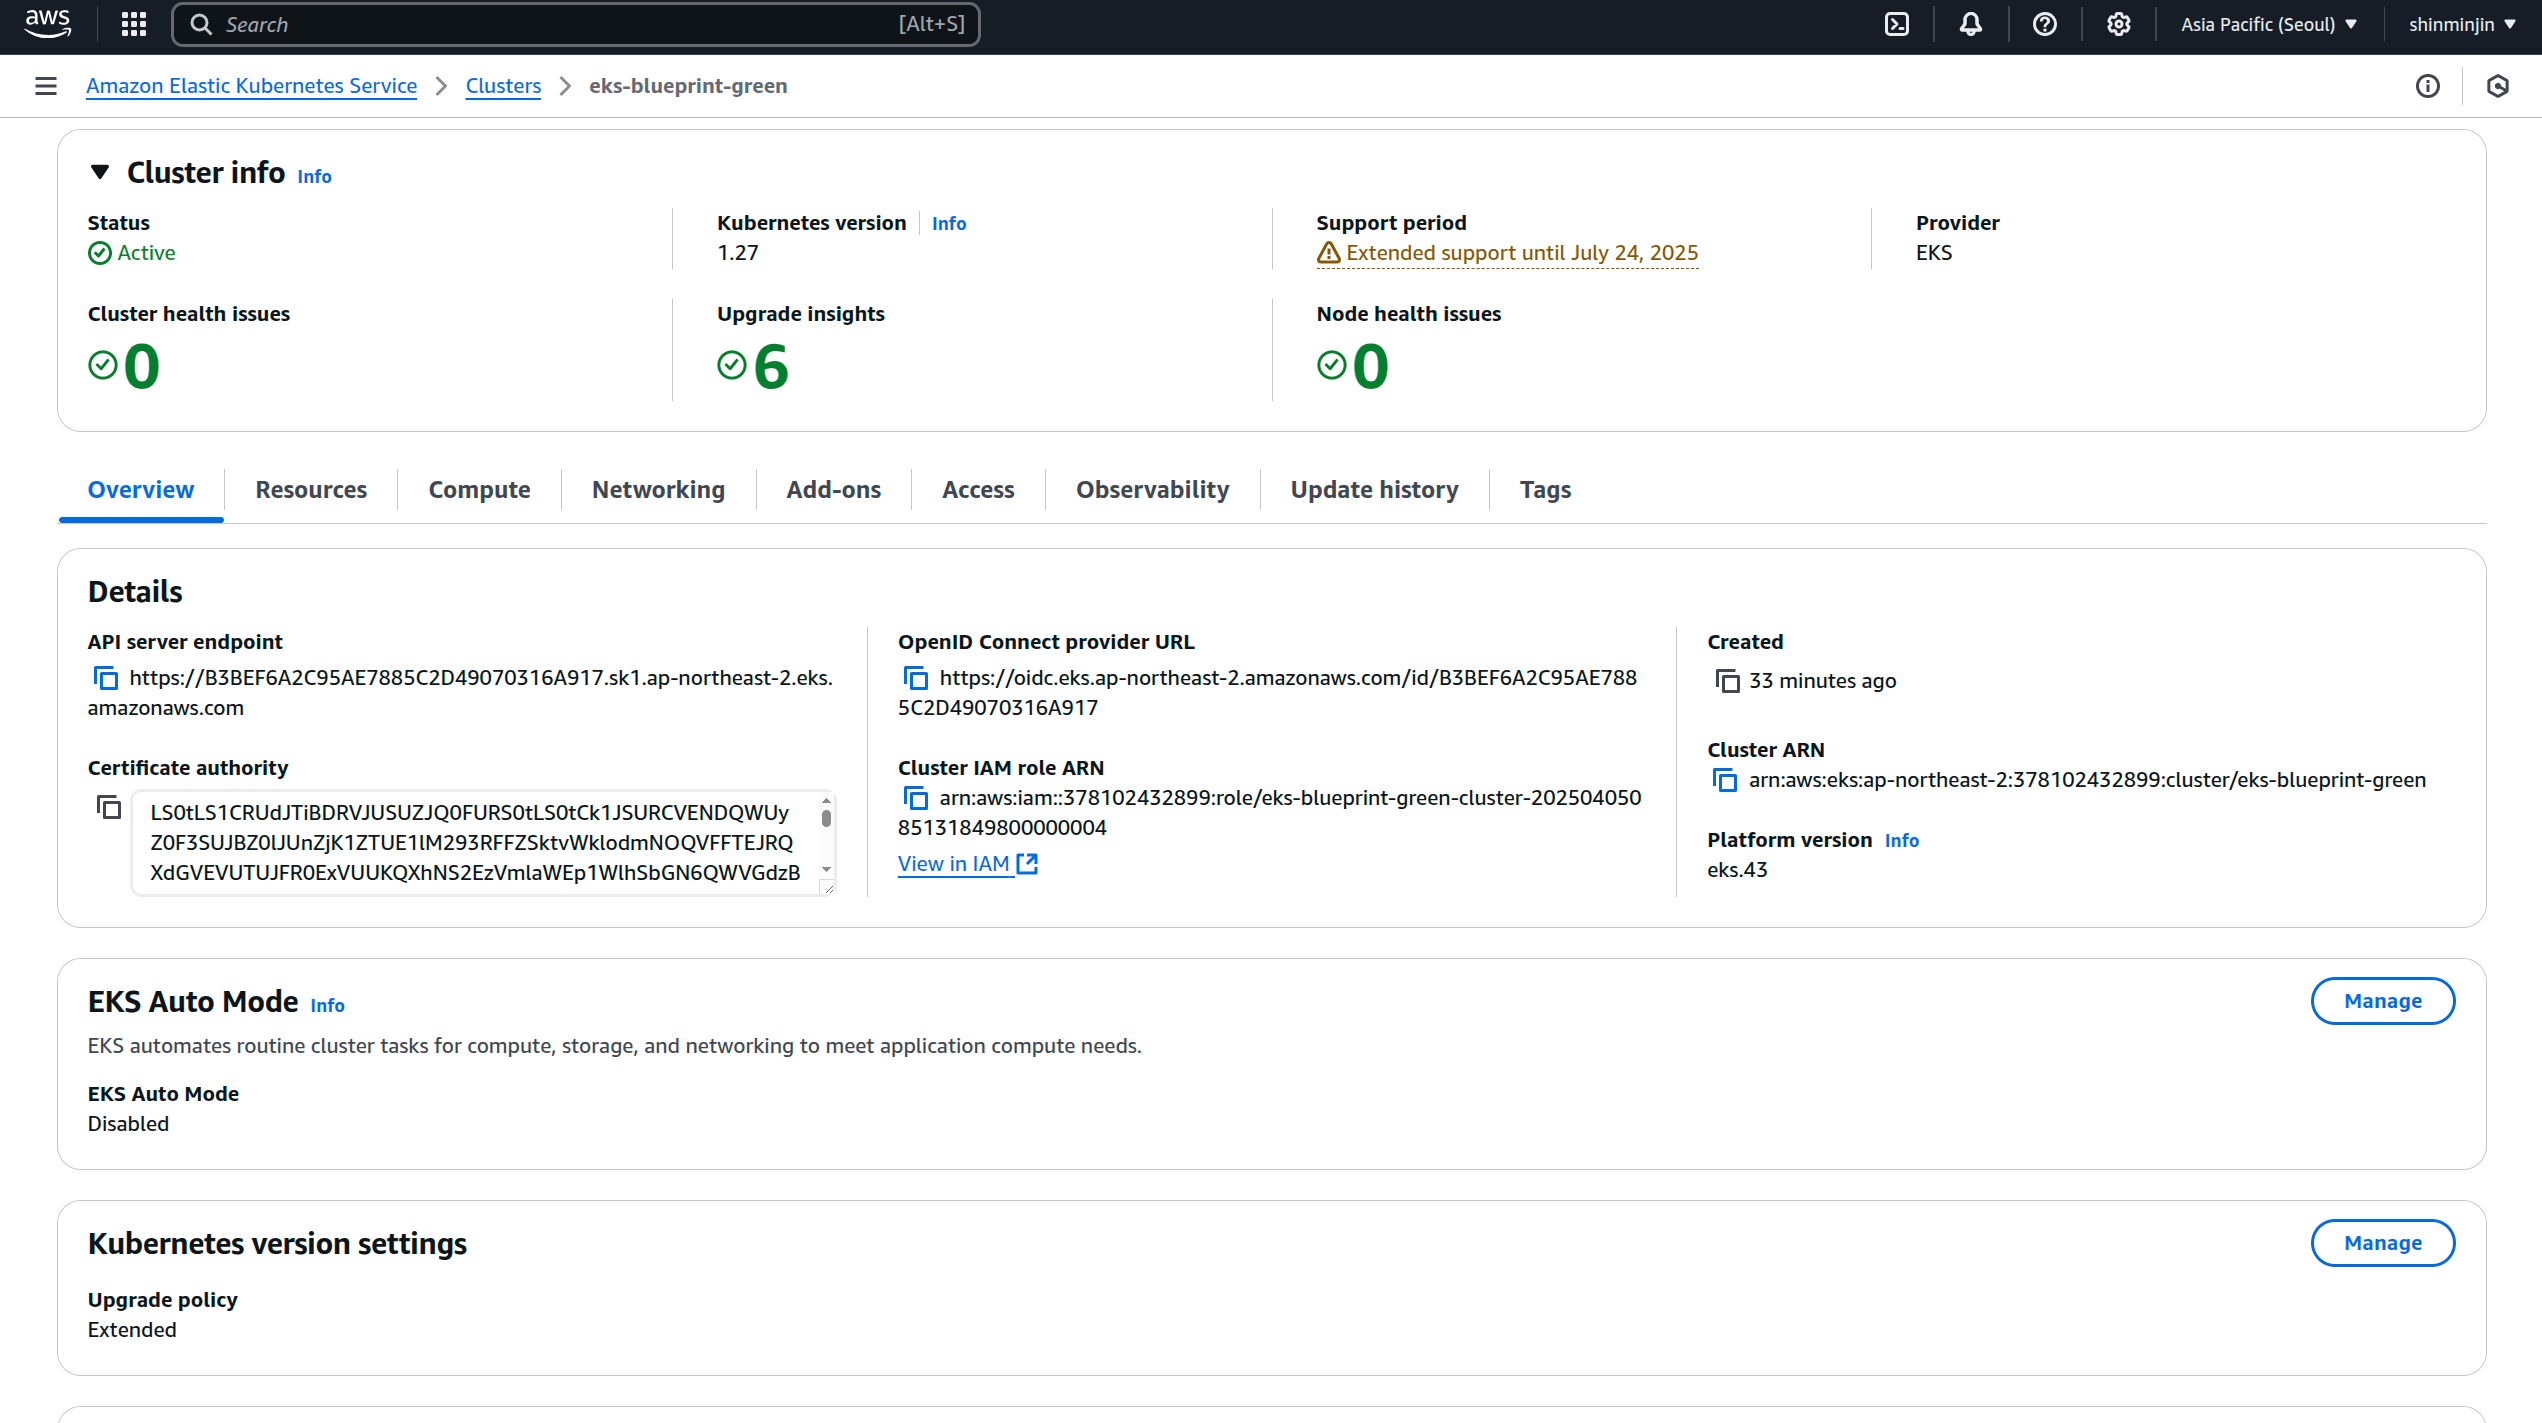Open Info link next to EKS Auto Mode
This screenshot has width=2542, height=1423.
[x=327, y=1005]
